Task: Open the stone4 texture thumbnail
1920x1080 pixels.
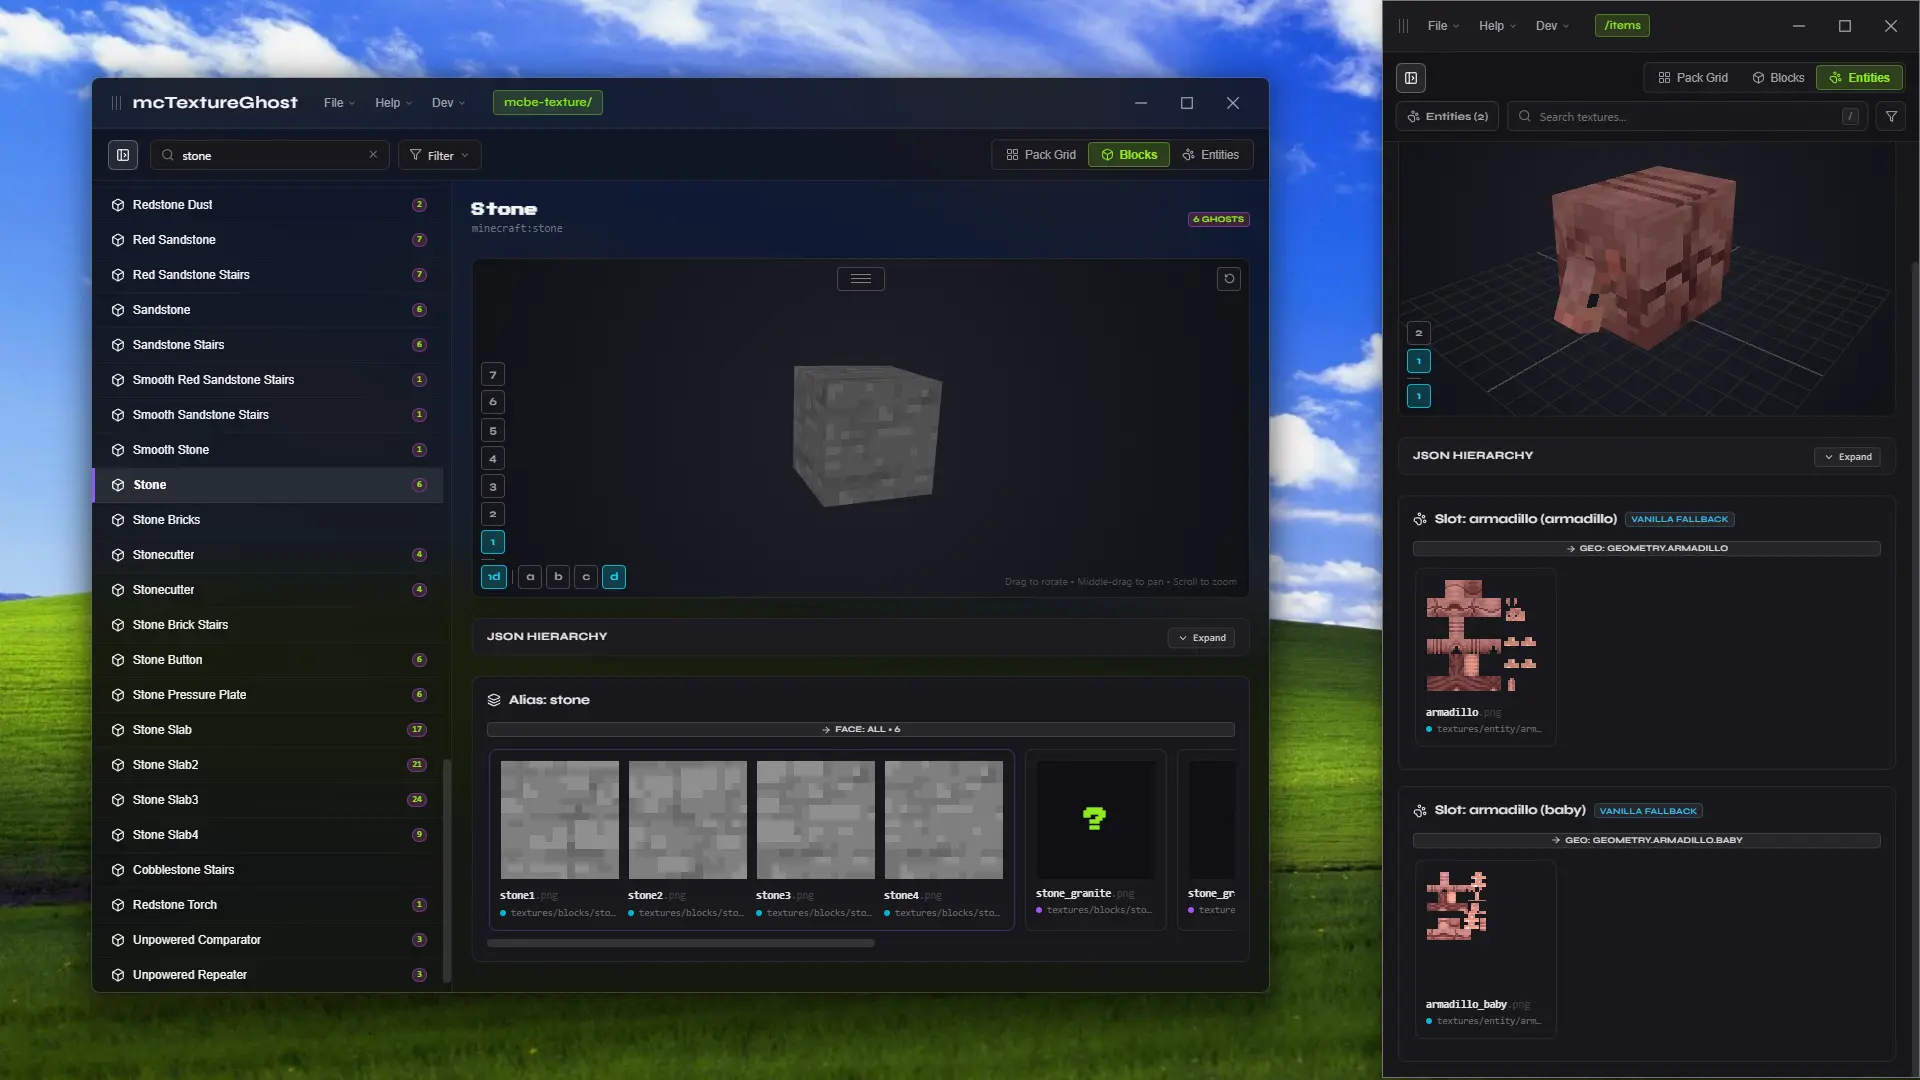Action: (x=944, y=820)
